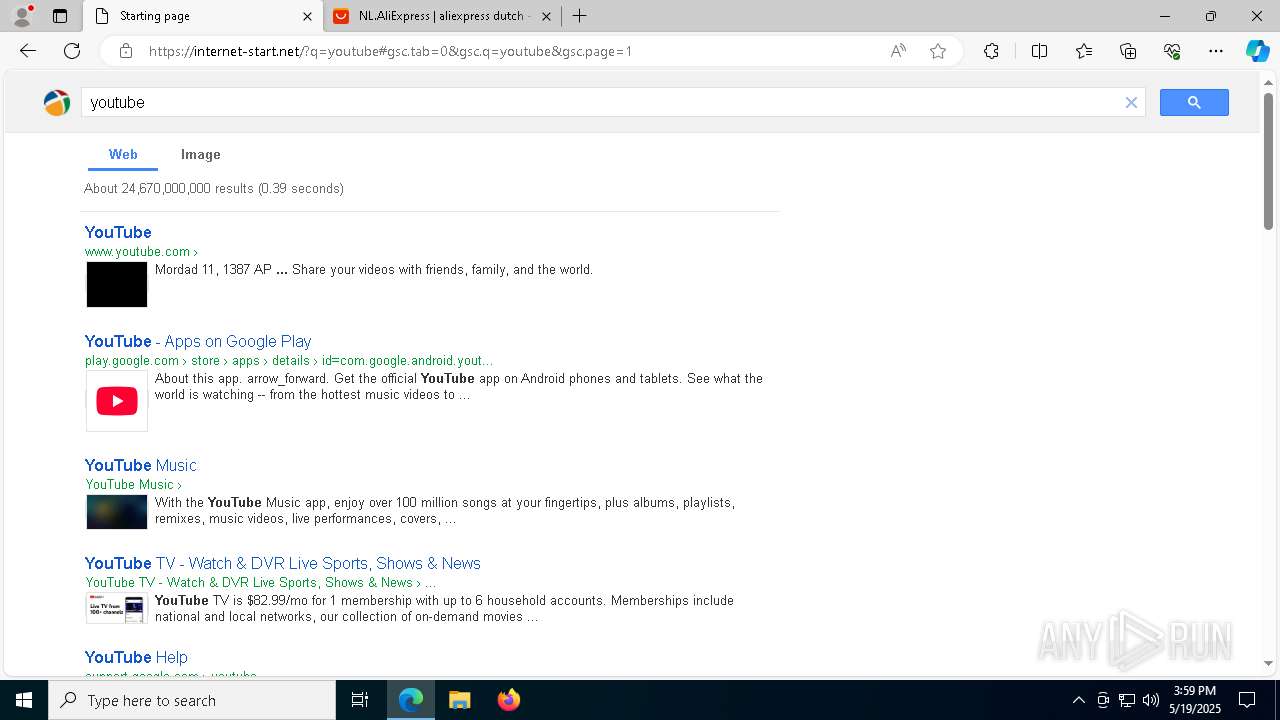Click the Edge taskbar icon
Image resolution: width=1280 pixels, height=720 pixels.
[x=411, y=700]
